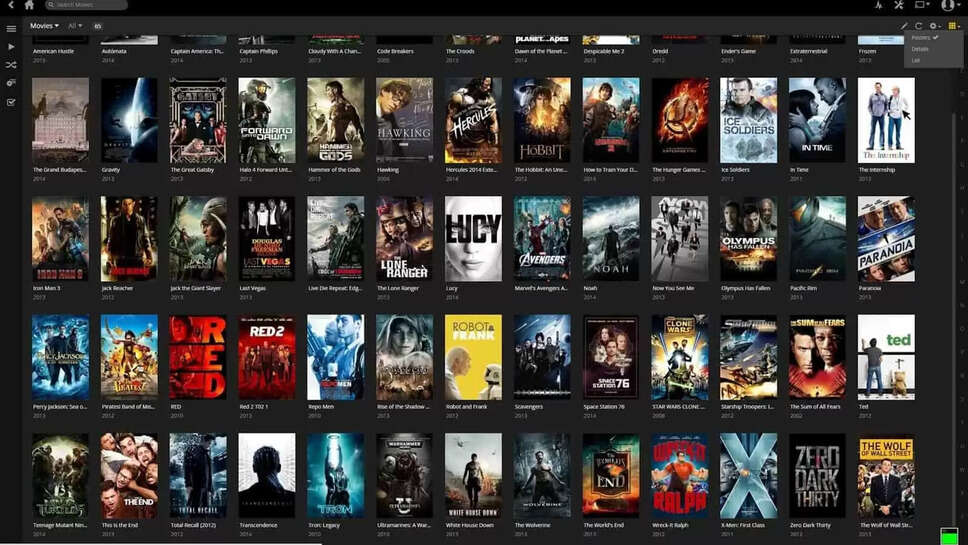Screen dimensions: 968x545
Task: Open Settings wrench-and-screwdriver icon
Action: click(x=899, y=5)
